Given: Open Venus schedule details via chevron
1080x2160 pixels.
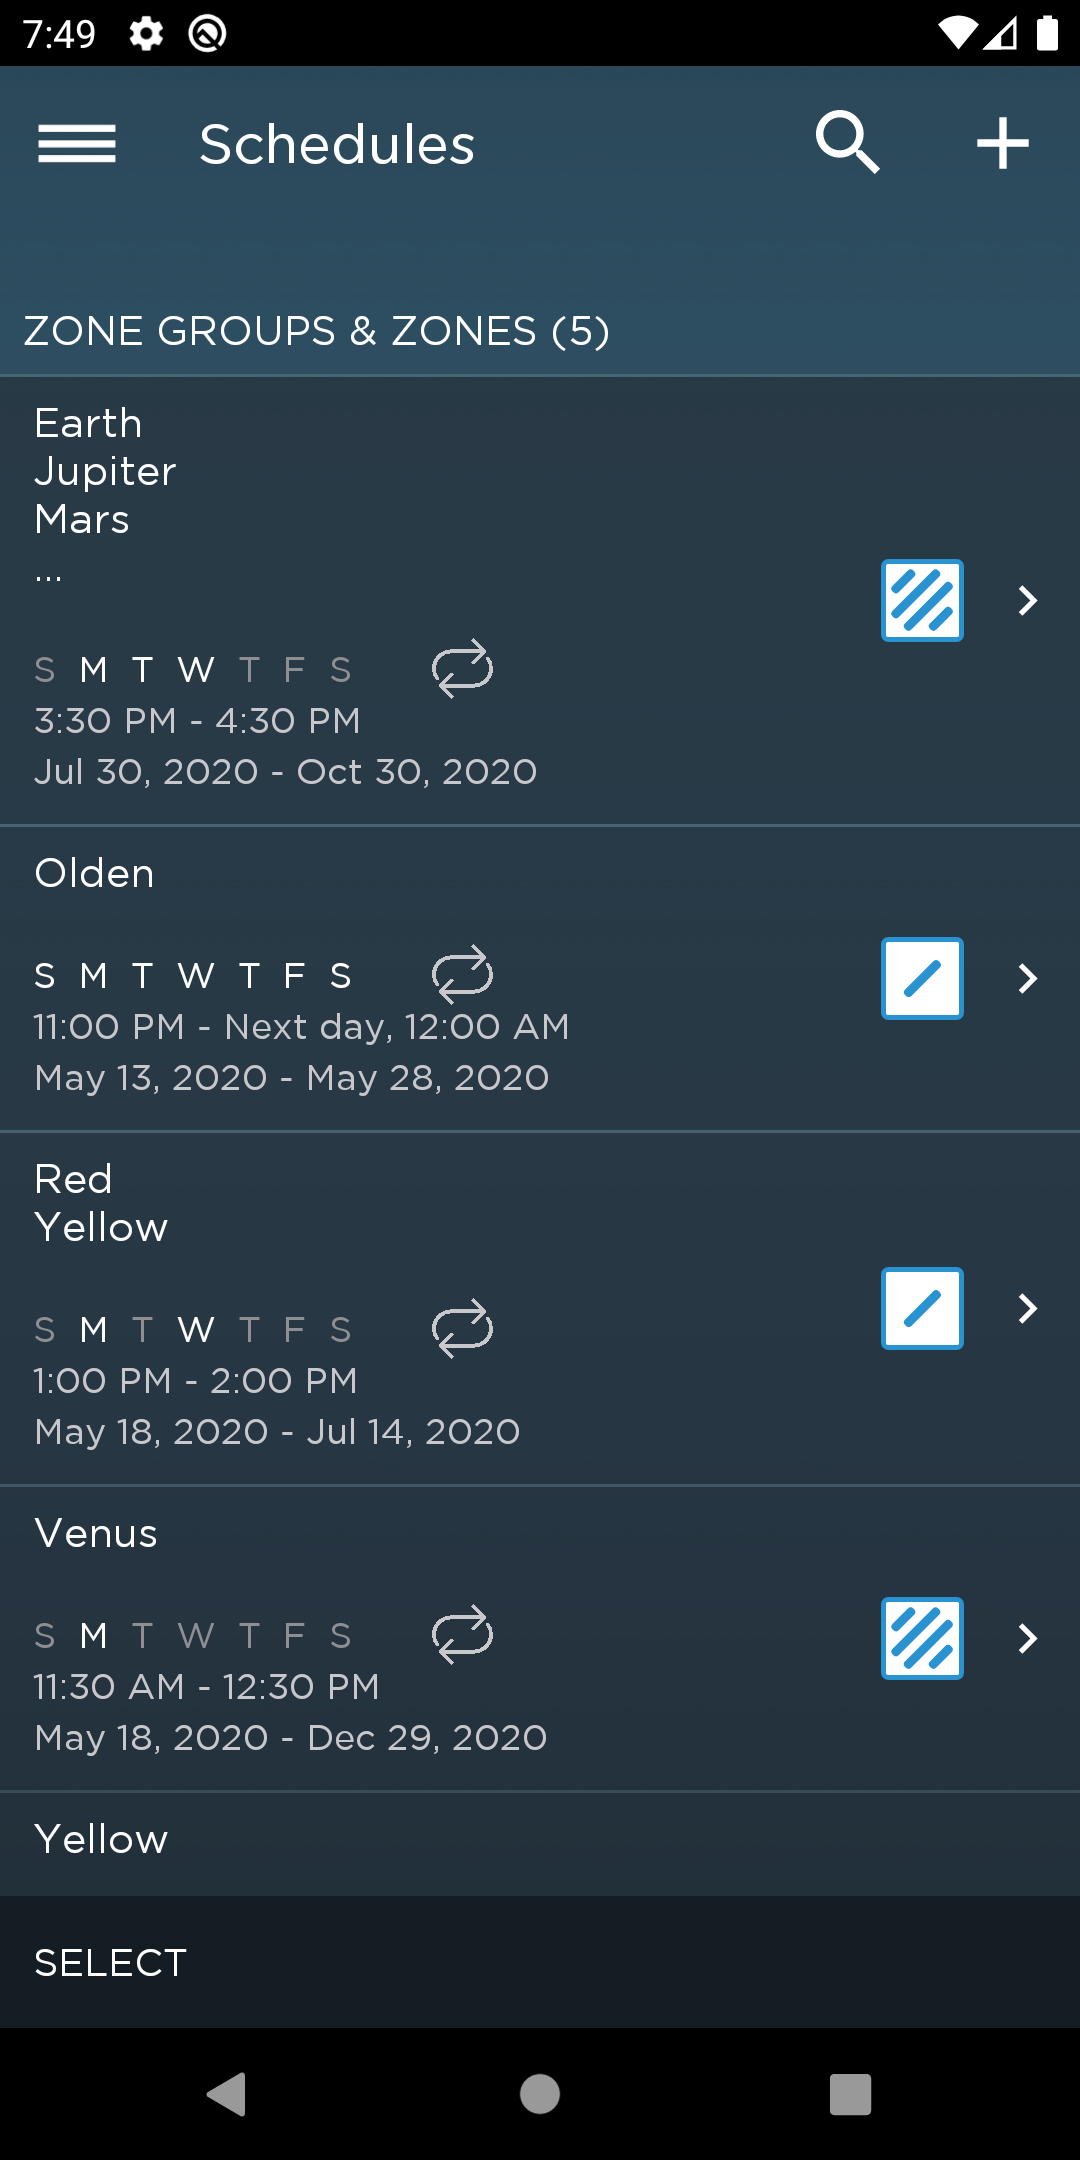Looking at the screenshot, I should coord(1027,1638).
